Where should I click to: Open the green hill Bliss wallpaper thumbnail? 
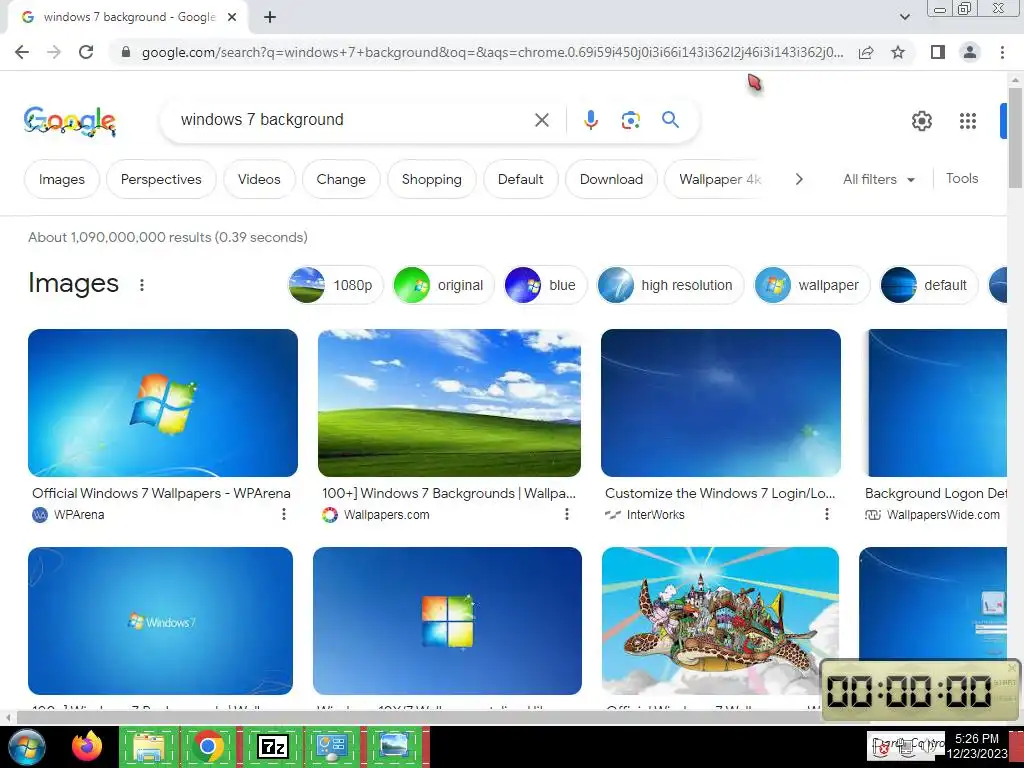point(449,403)
